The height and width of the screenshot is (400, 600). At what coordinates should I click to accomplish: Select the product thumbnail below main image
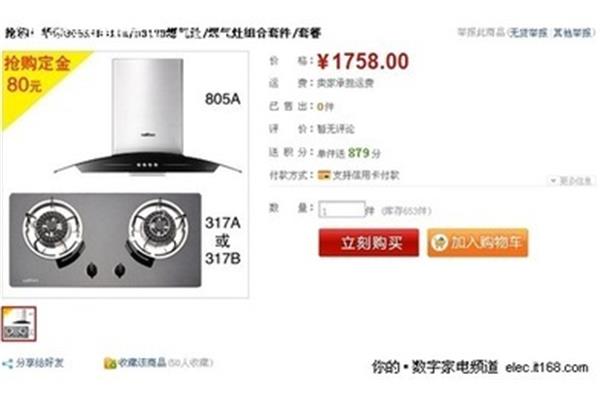click(19, 324)
